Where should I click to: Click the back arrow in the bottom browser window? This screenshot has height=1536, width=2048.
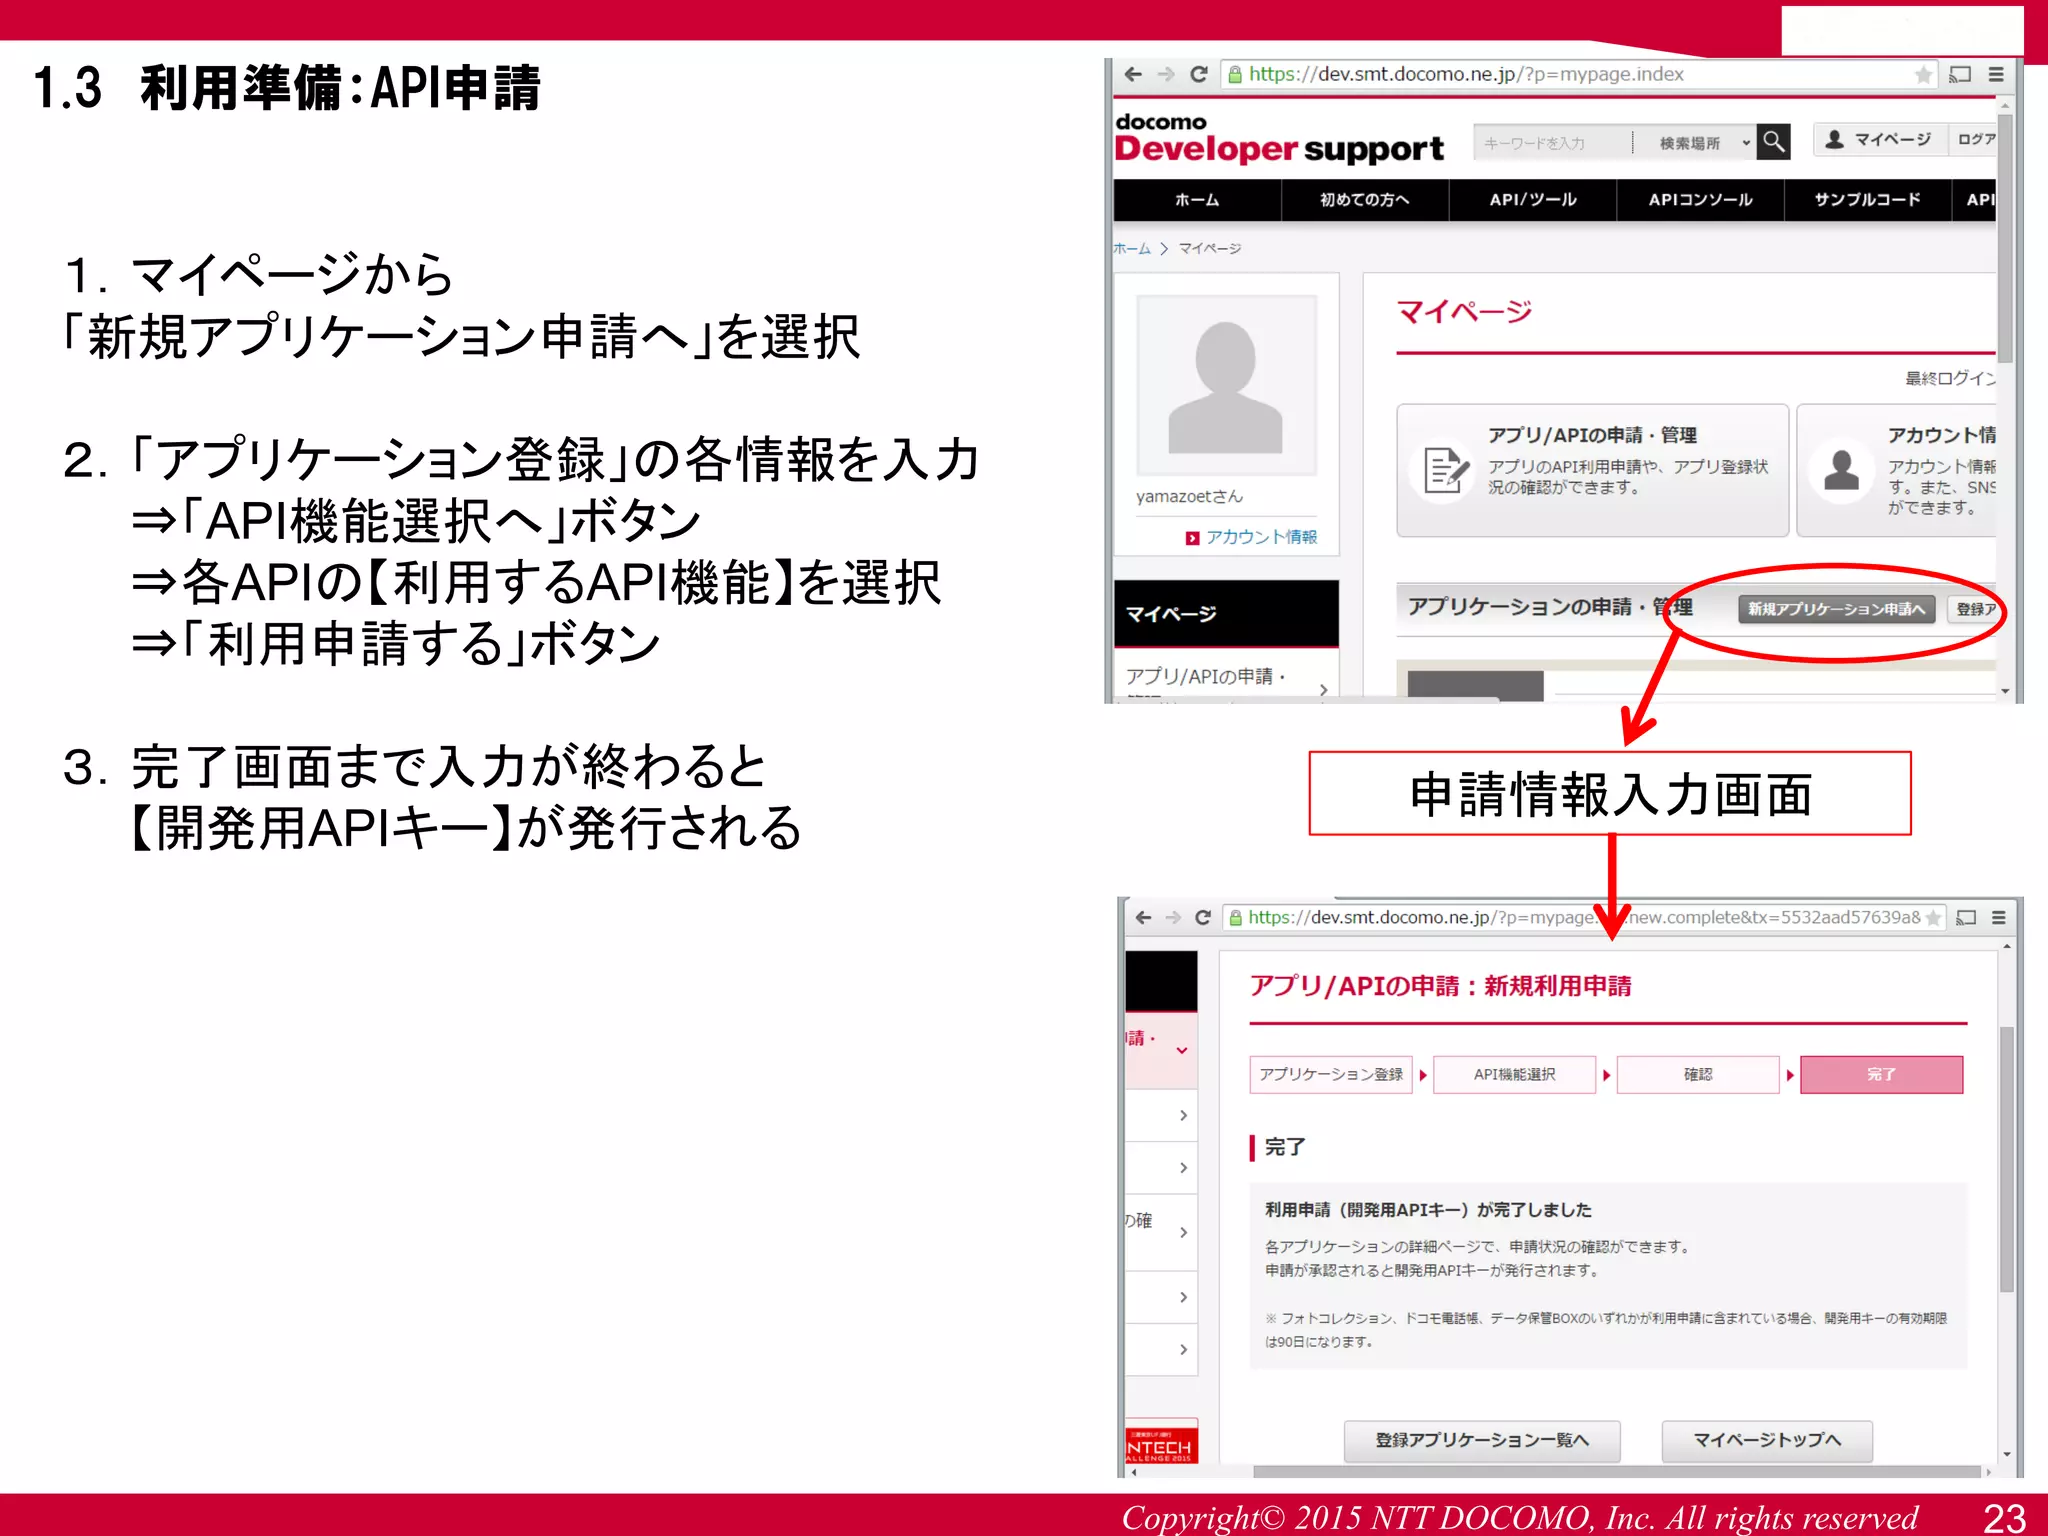coord(1143,917)
